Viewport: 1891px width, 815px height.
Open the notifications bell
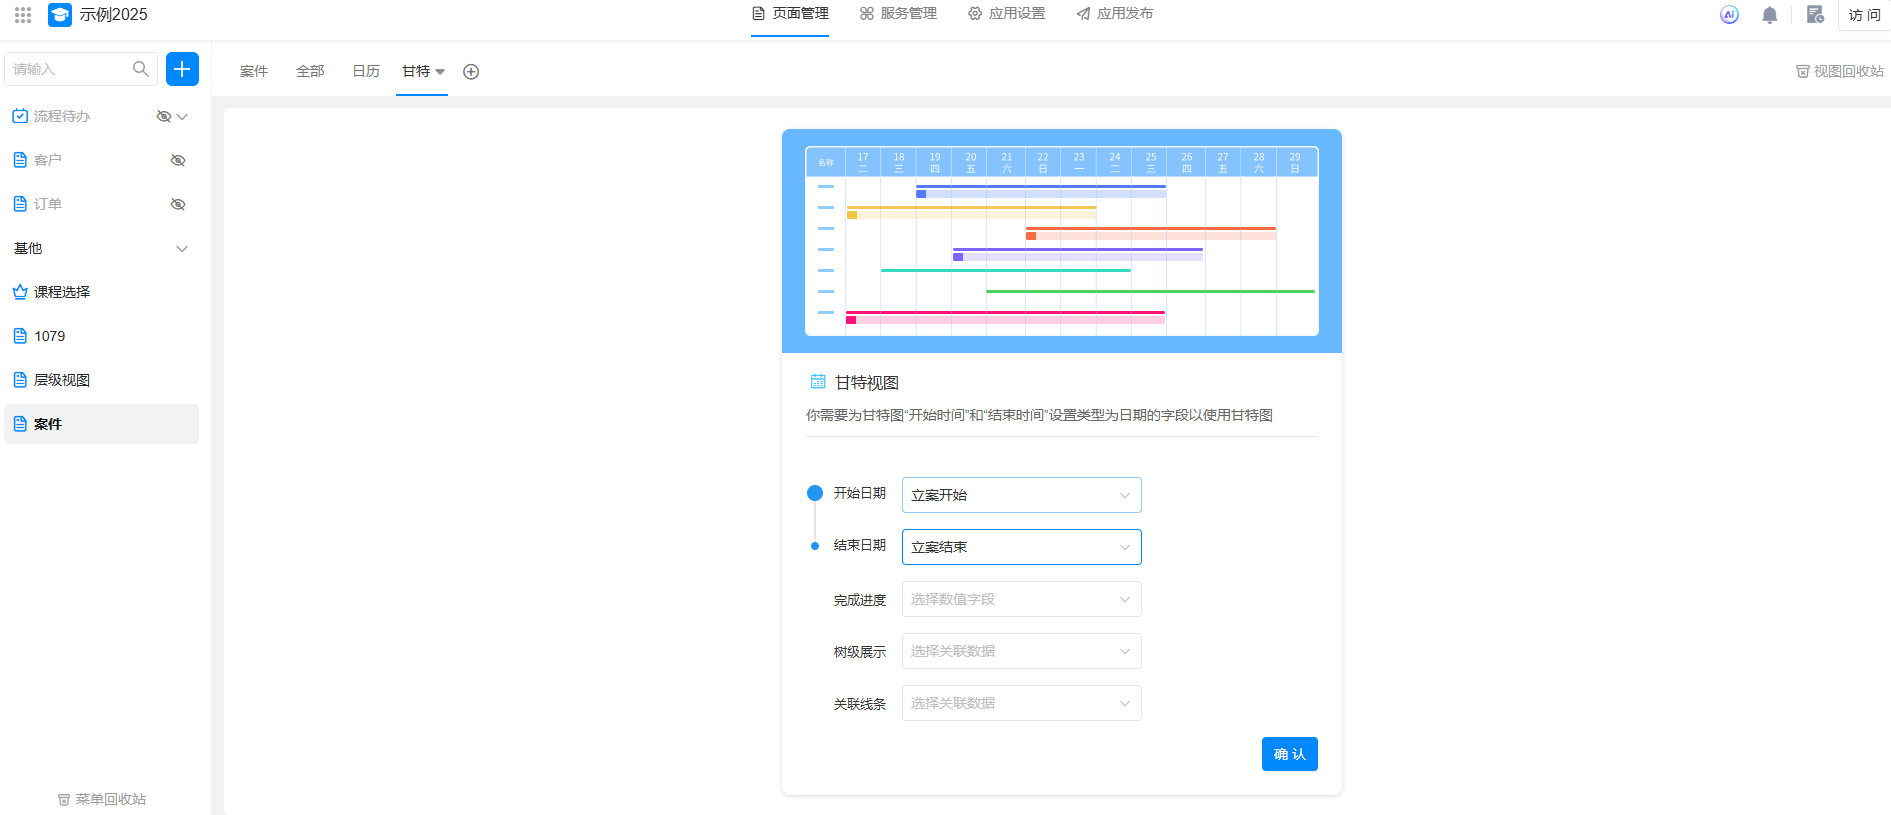tap(1769, 15)
